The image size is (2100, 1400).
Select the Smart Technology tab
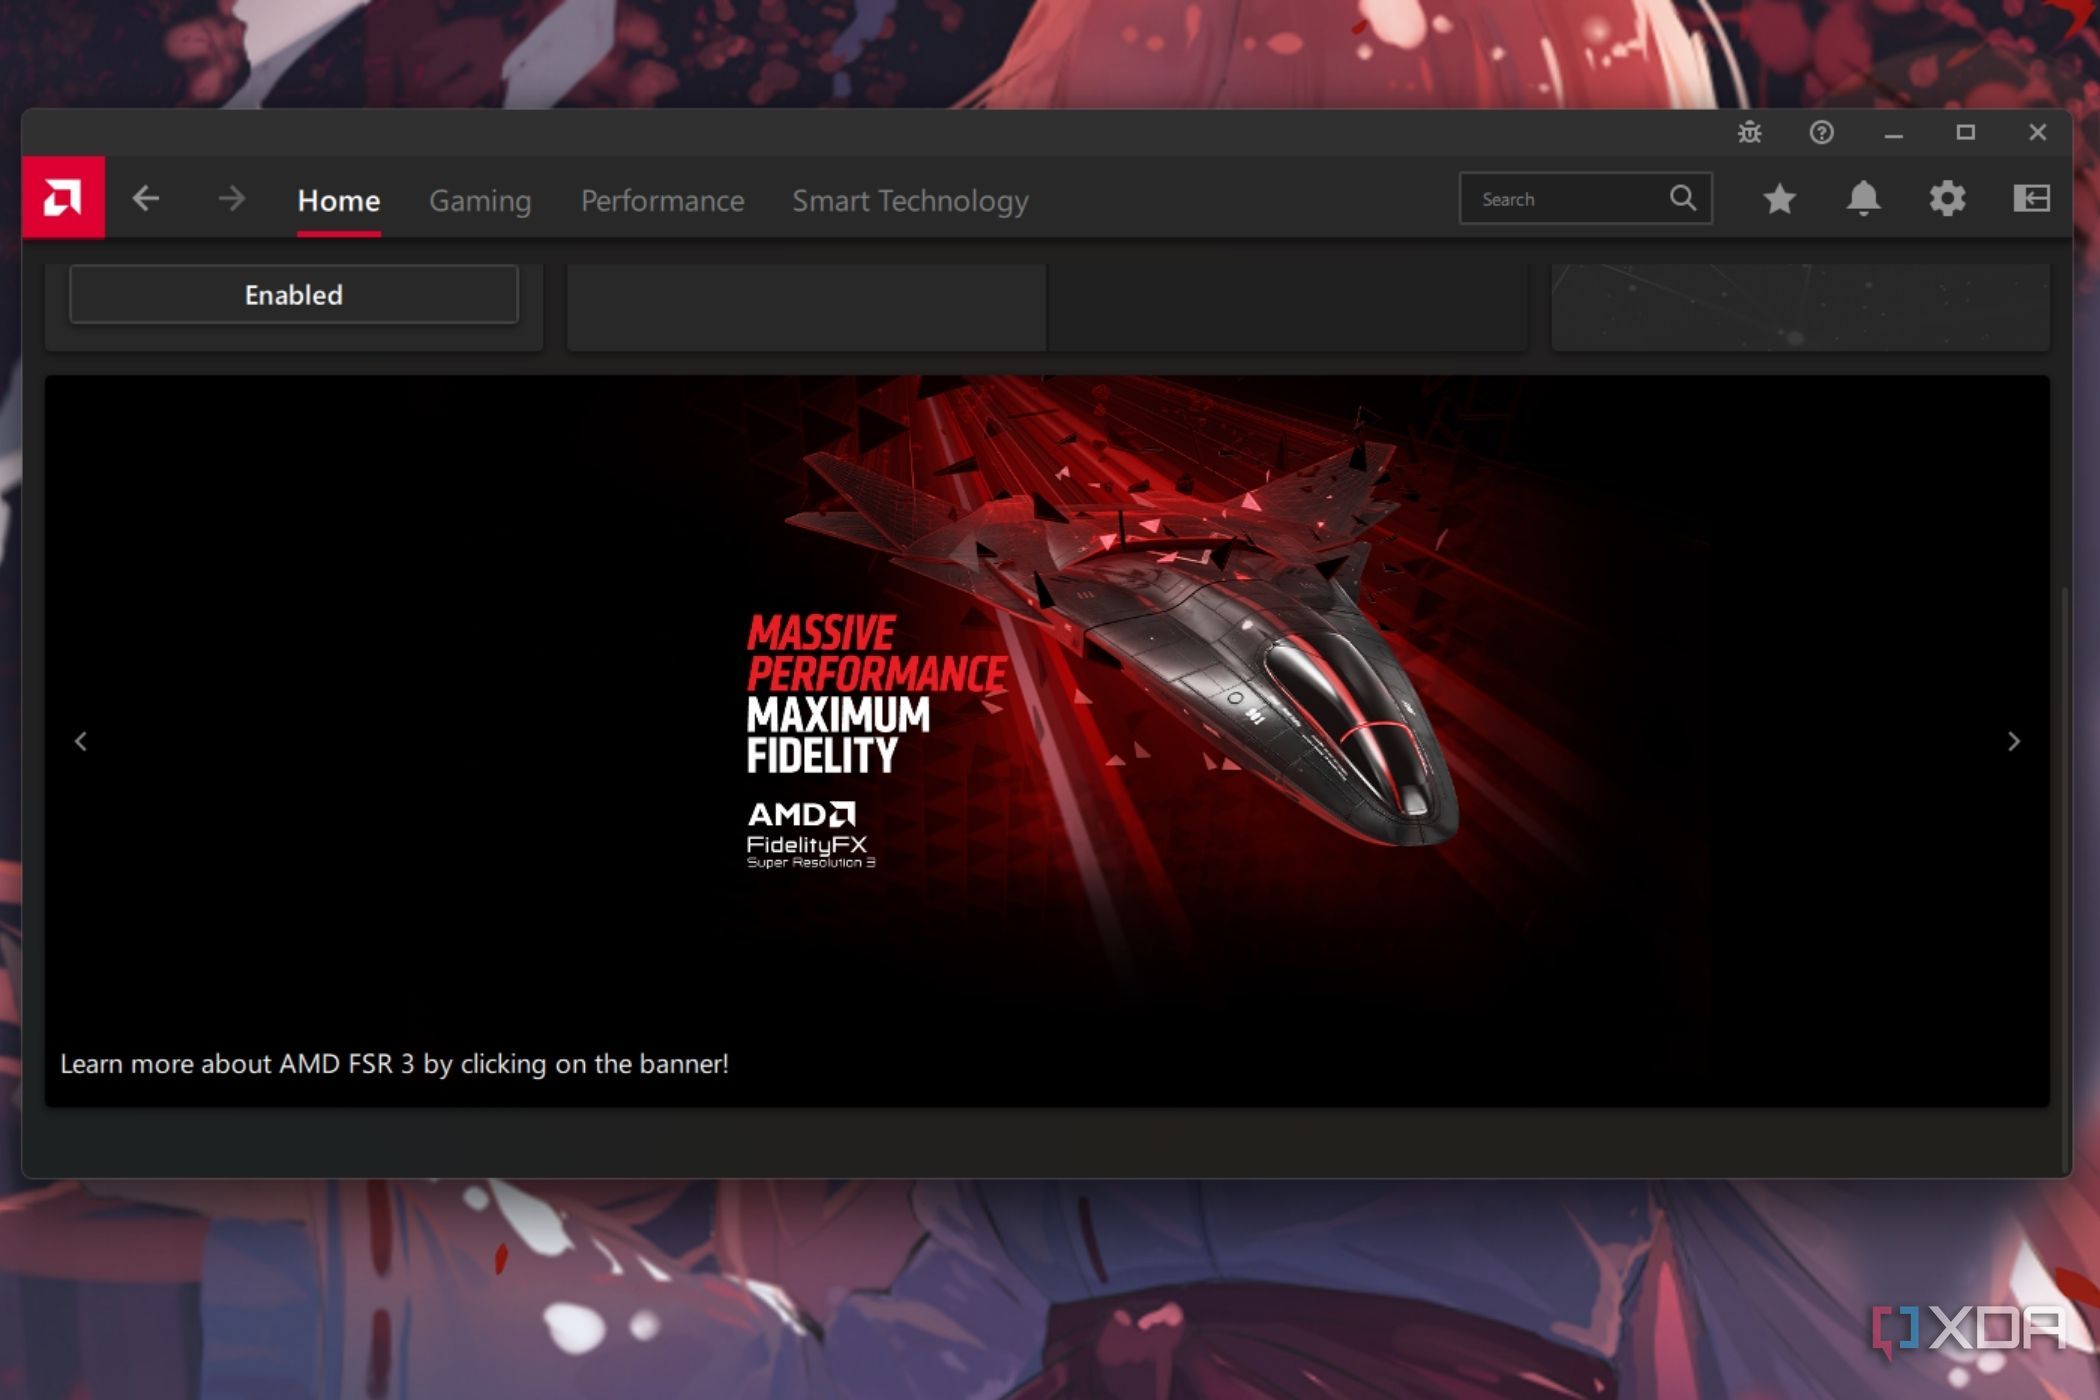tap(910, 200)
